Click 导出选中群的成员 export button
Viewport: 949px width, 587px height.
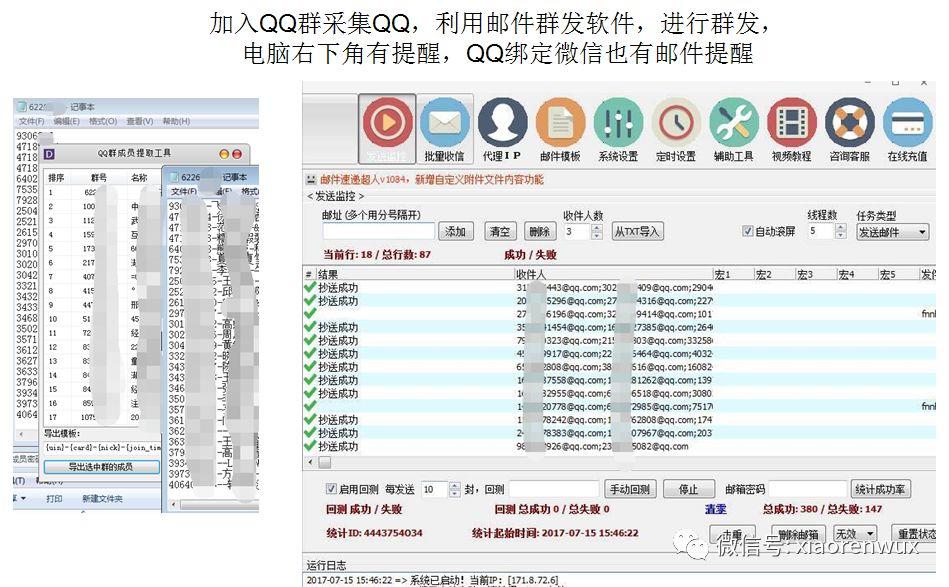101,467
